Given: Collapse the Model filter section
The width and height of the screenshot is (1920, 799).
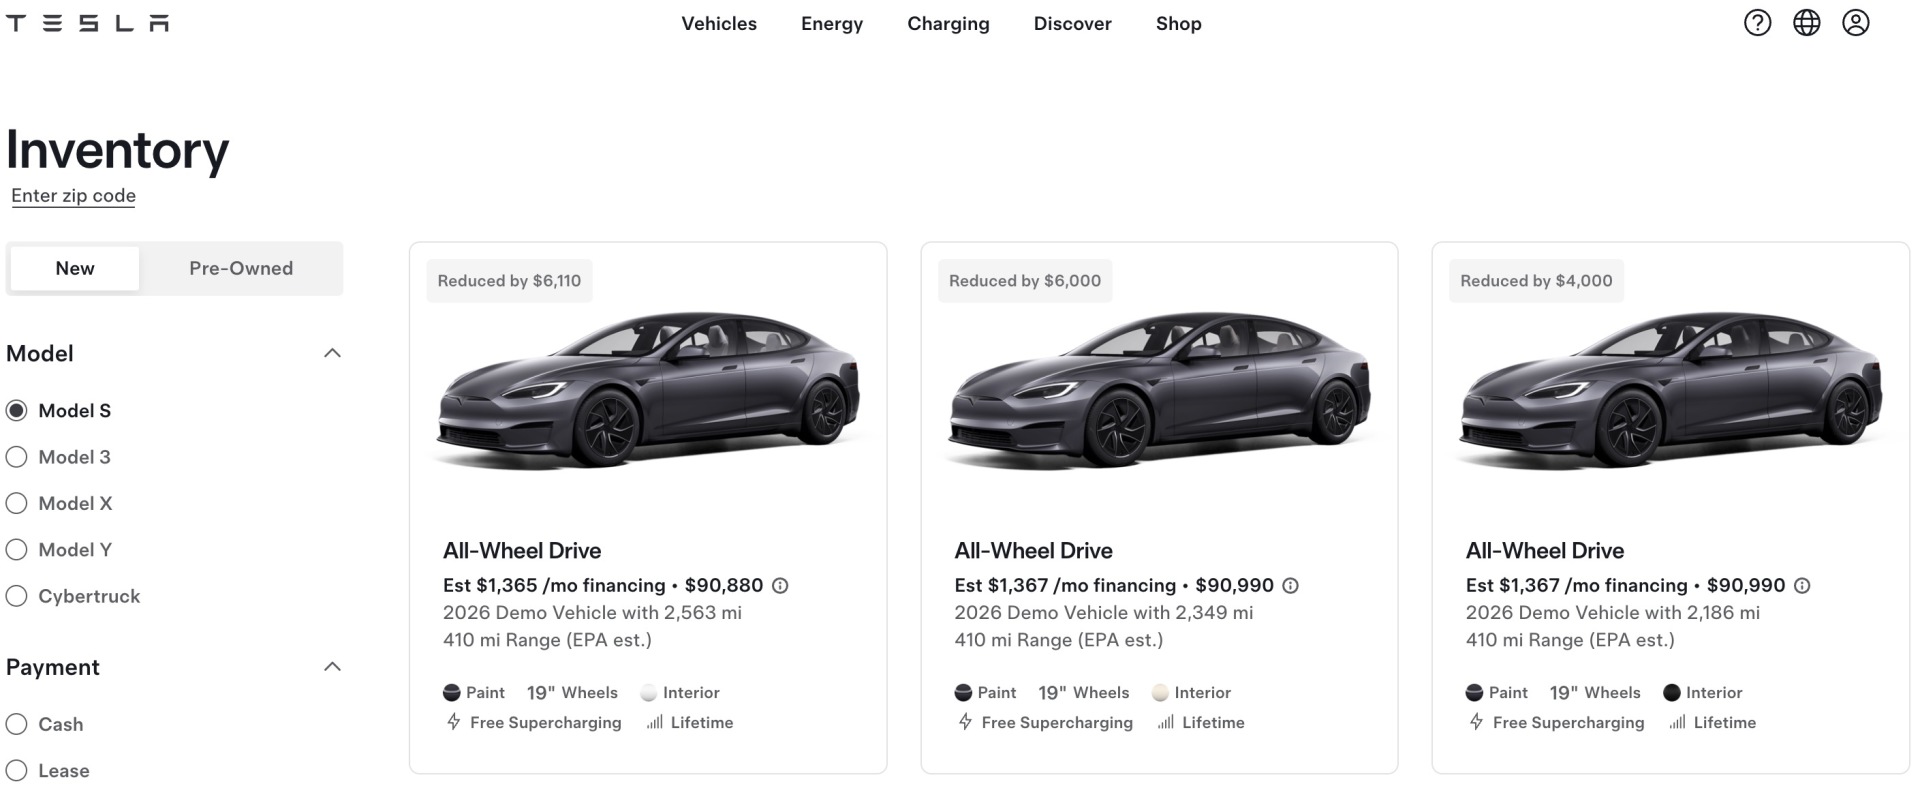Looking at the screenshot, I should tap(333, 353).
